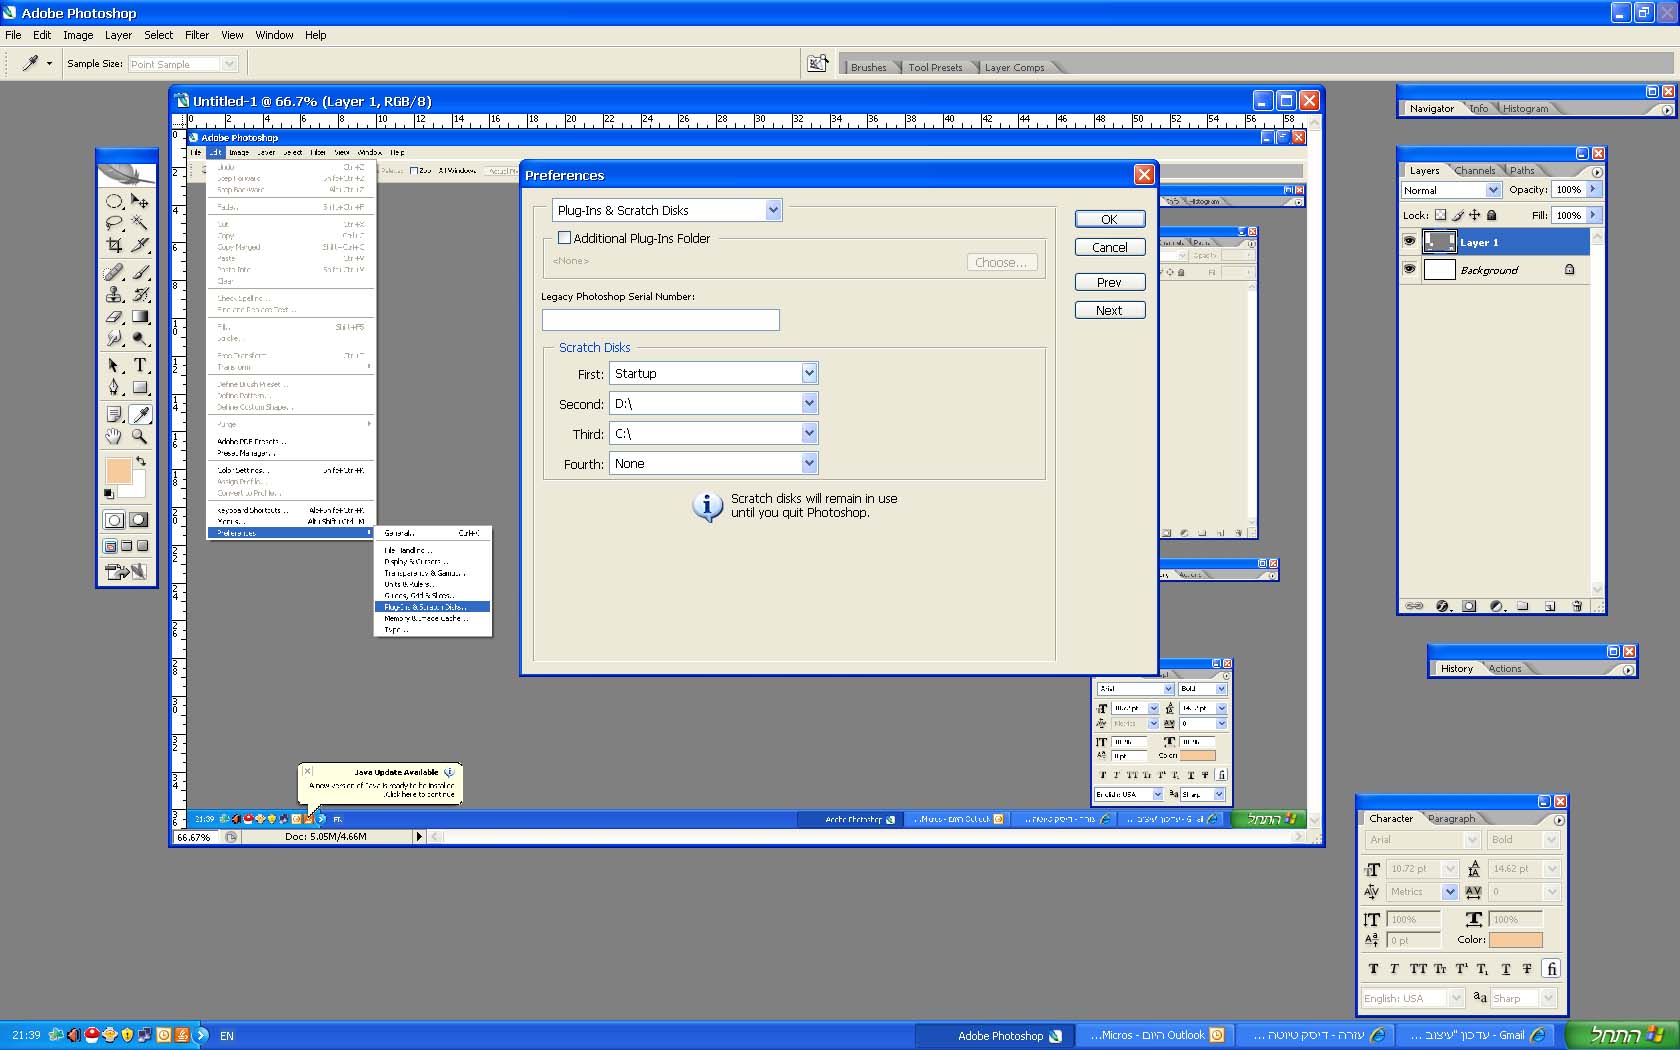The image size is (1680, 1050).
Task: Pick the Dodge tool
Action: coord(140,339)
